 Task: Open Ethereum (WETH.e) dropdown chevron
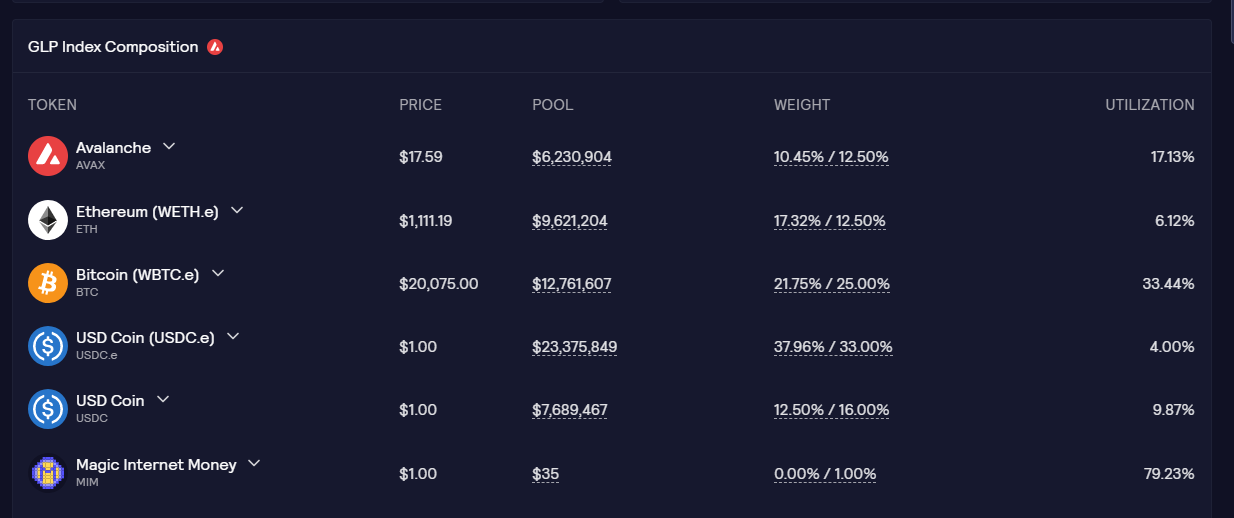(237, 210)
